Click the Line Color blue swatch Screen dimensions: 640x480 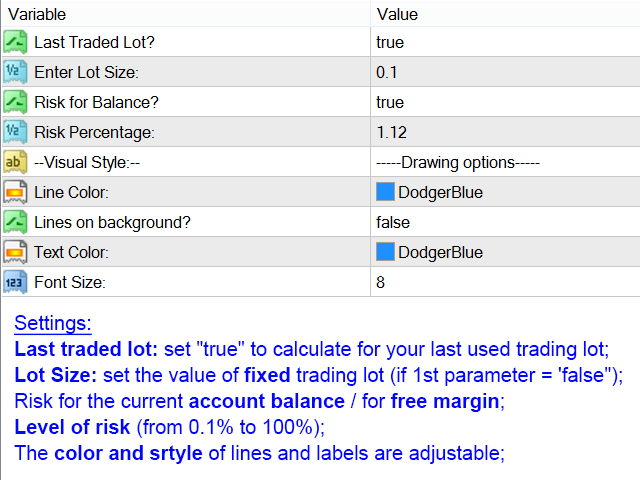click(385, 192)
